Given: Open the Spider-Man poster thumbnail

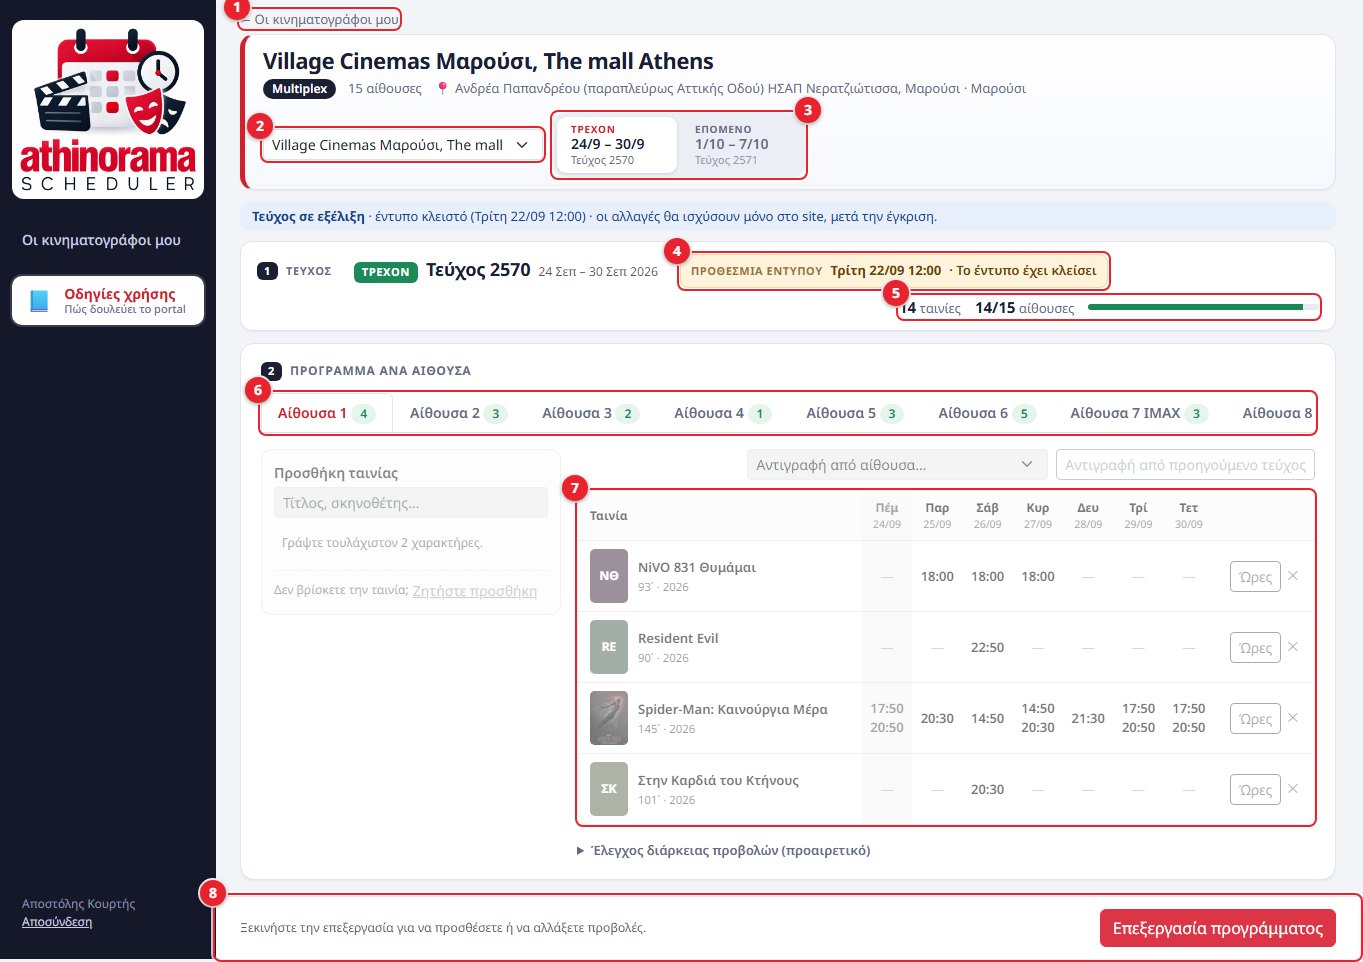Looking at the screenshot, I should 609,718.
